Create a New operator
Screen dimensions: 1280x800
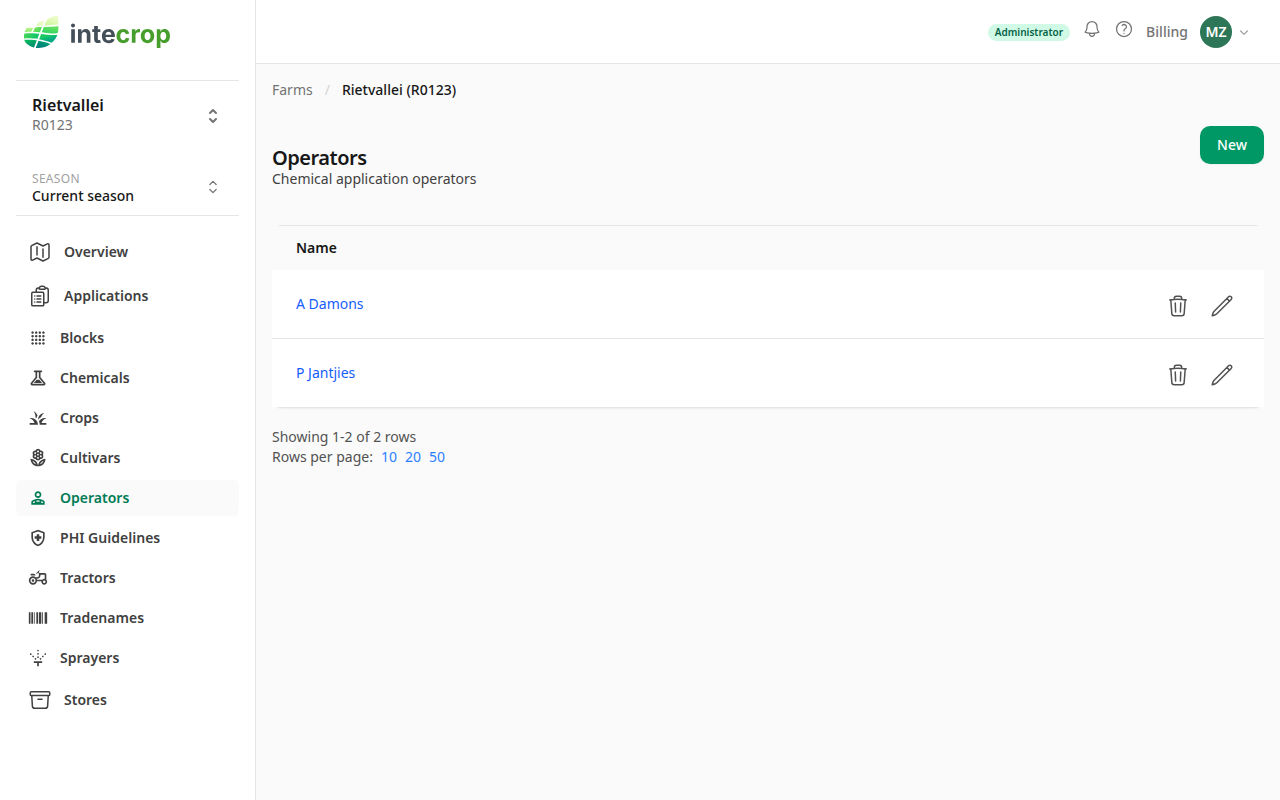click(1231, 145)
